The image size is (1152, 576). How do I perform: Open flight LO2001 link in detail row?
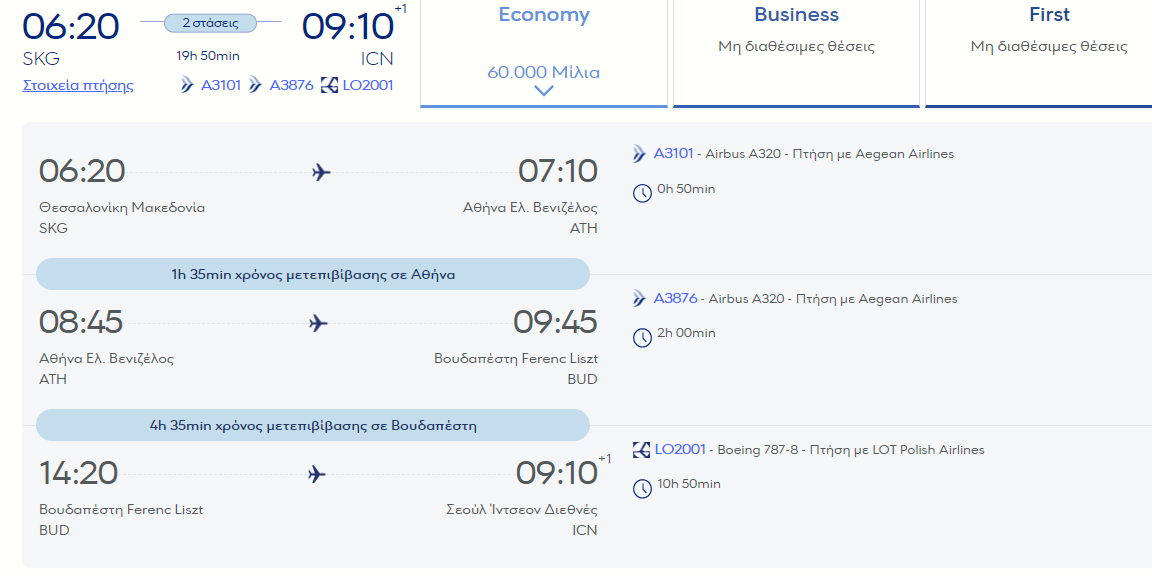680,450
